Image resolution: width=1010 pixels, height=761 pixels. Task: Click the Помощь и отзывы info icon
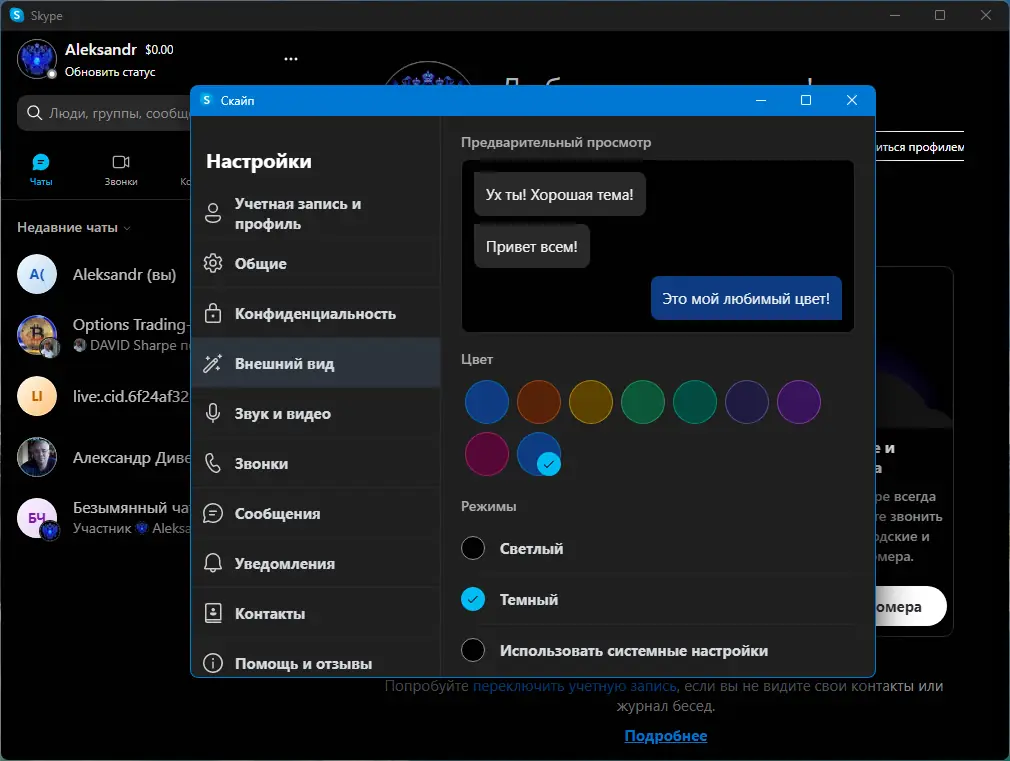211,663
